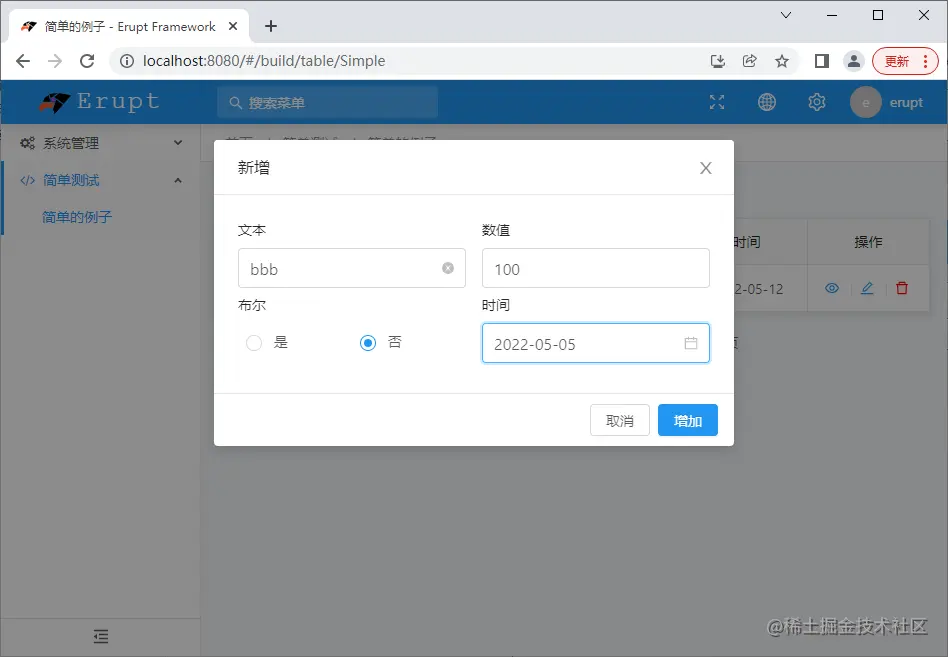
Task: Delete the row with the red trash icon
Action: 901,288
